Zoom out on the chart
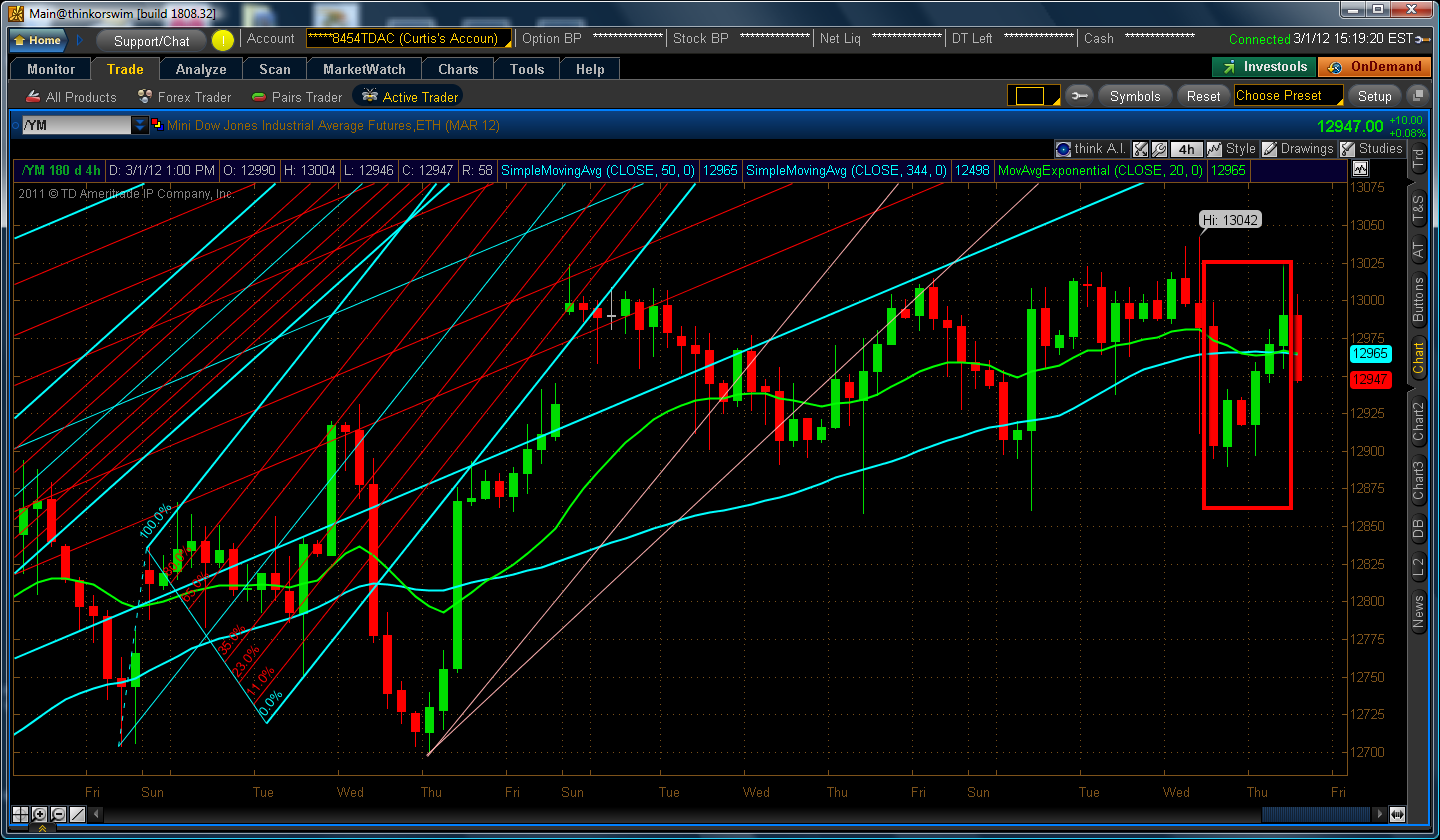This screenshot has width=1440, height=840. point(58,814)
